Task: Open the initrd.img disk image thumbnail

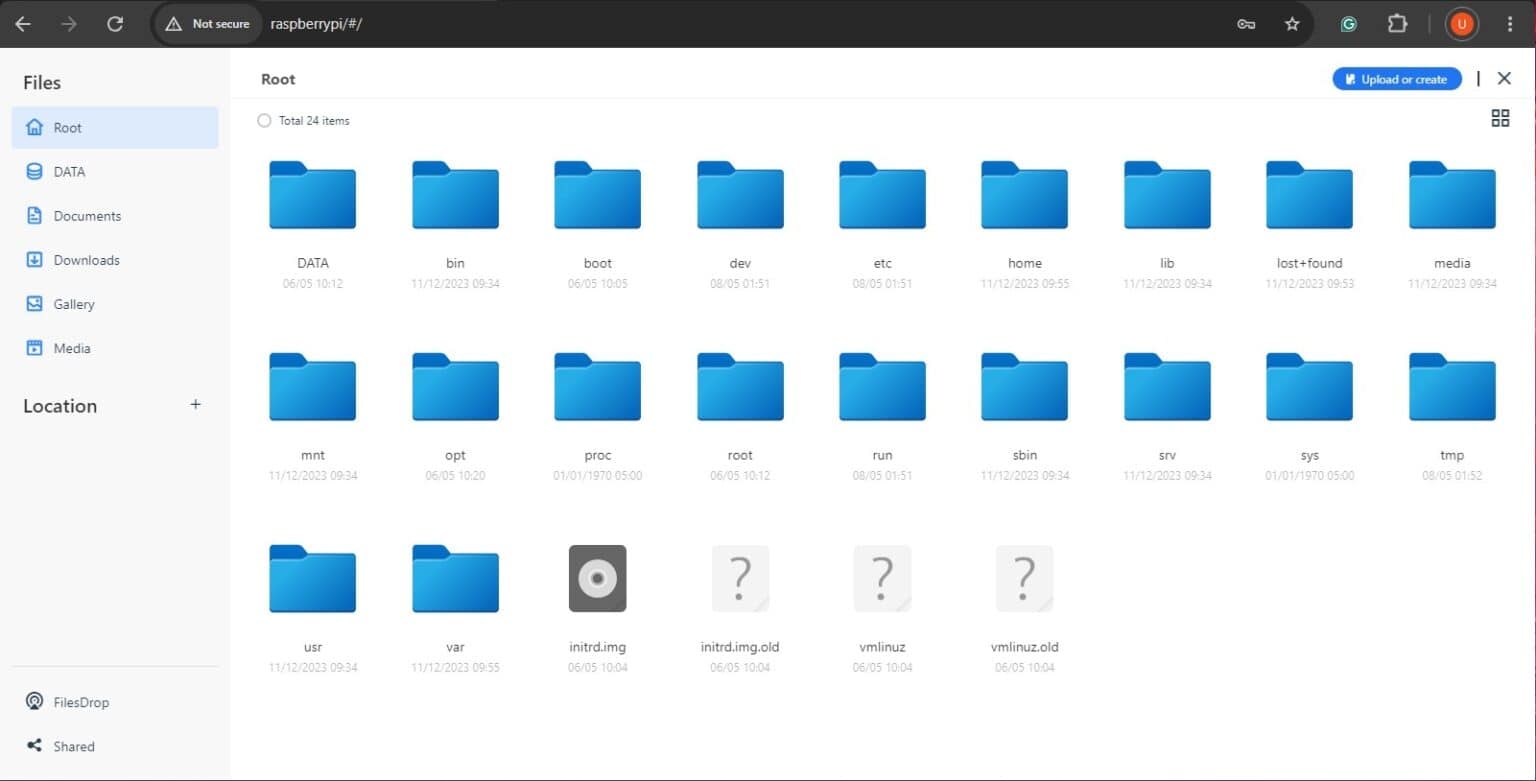Action: point(597,578)
